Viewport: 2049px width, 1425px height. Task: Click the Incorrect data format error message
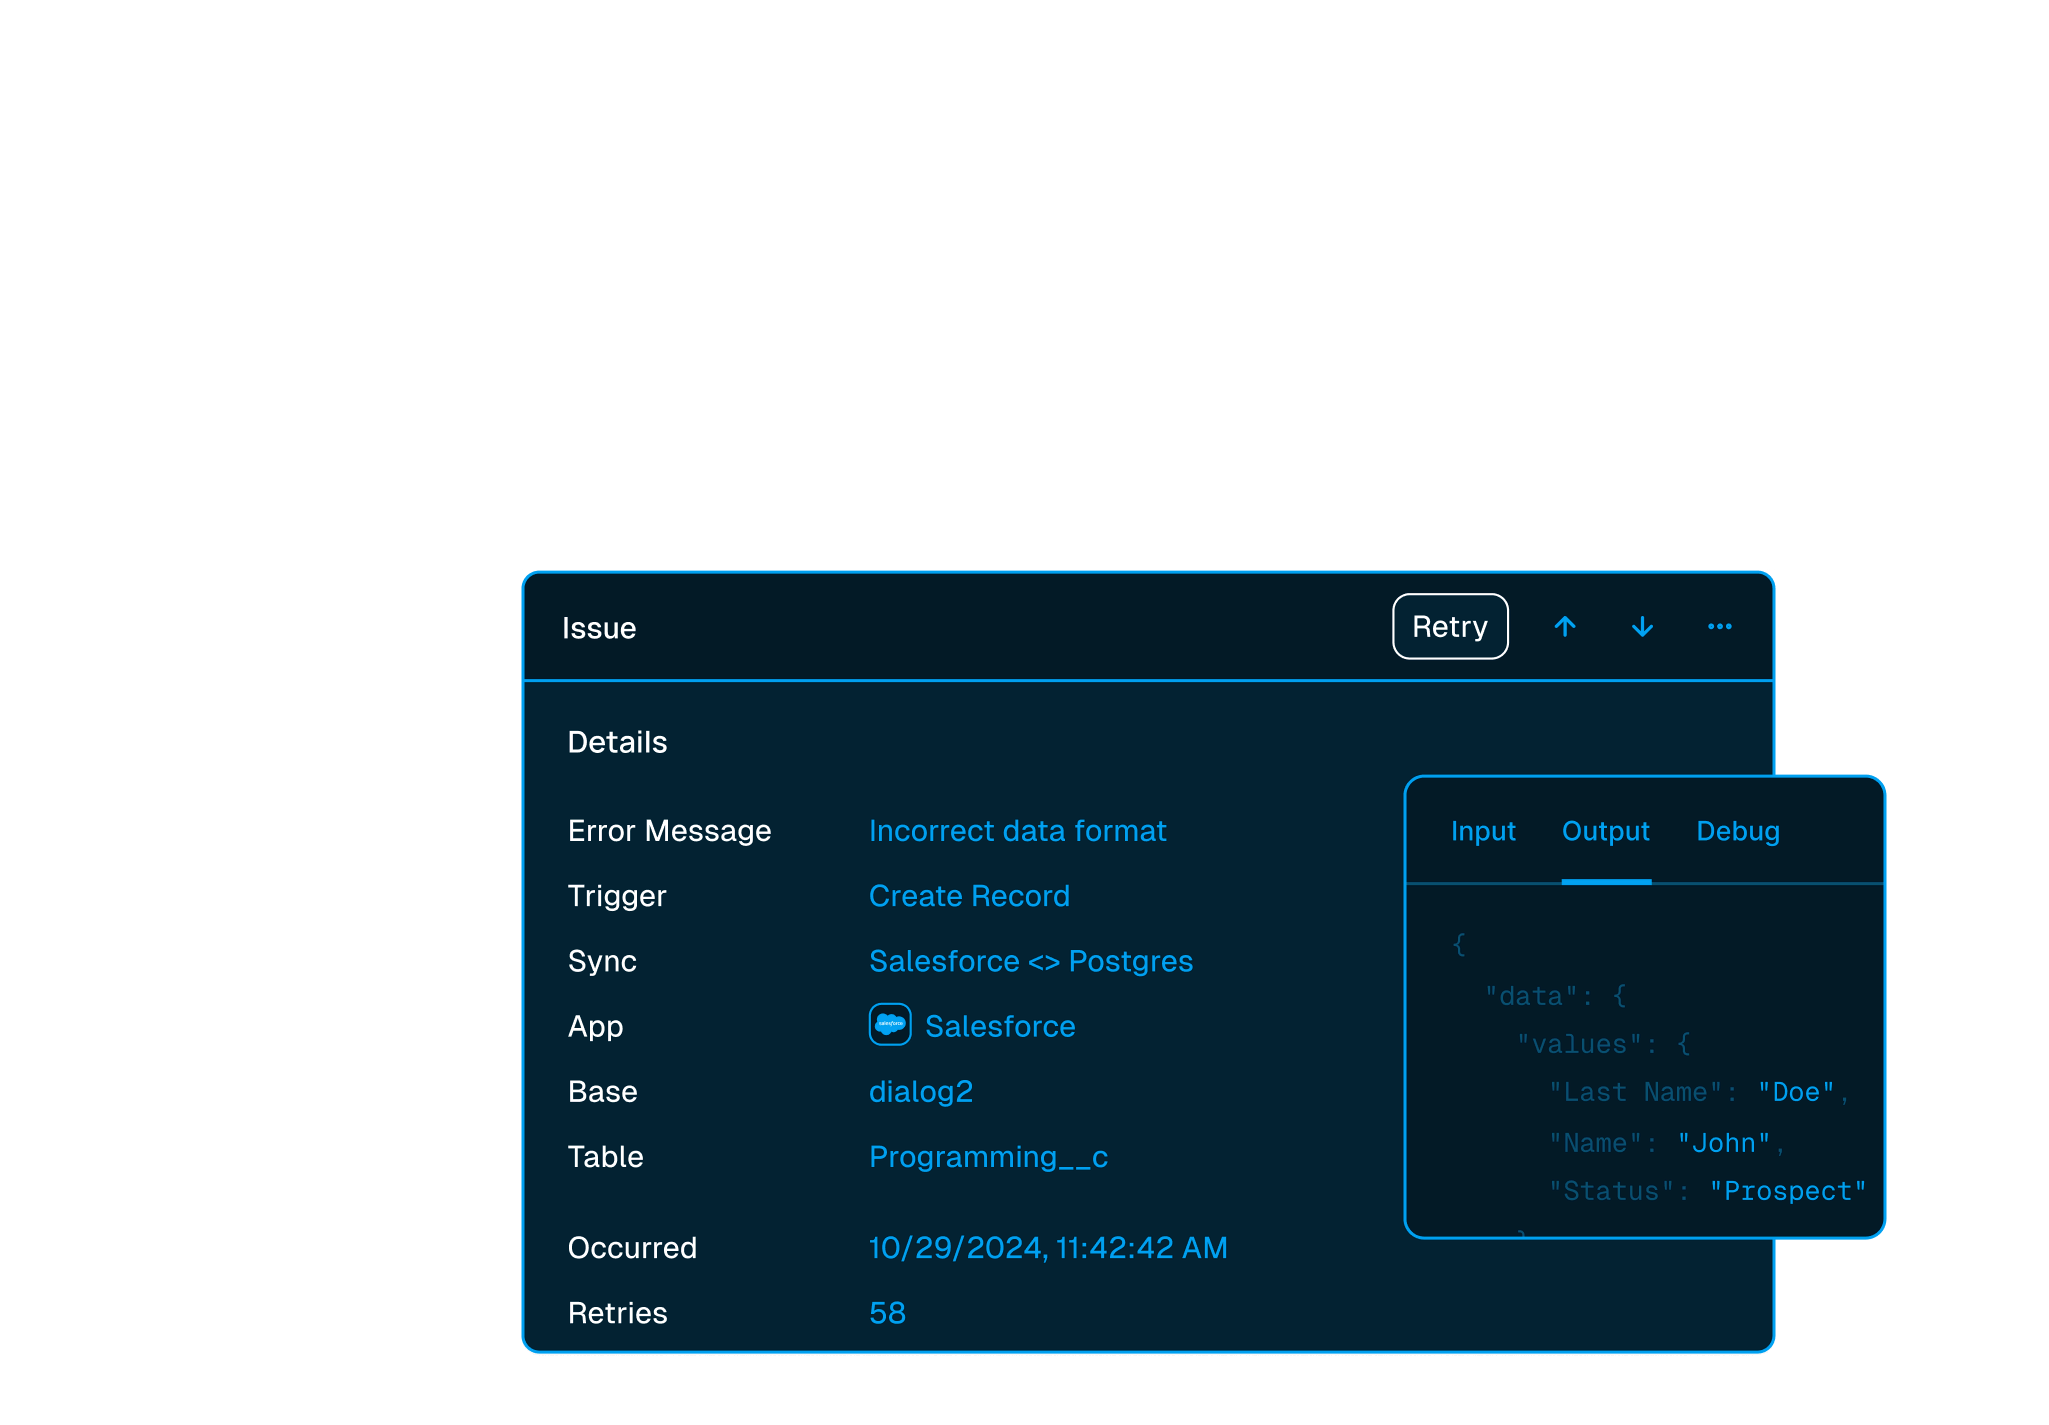[1017, 831]
